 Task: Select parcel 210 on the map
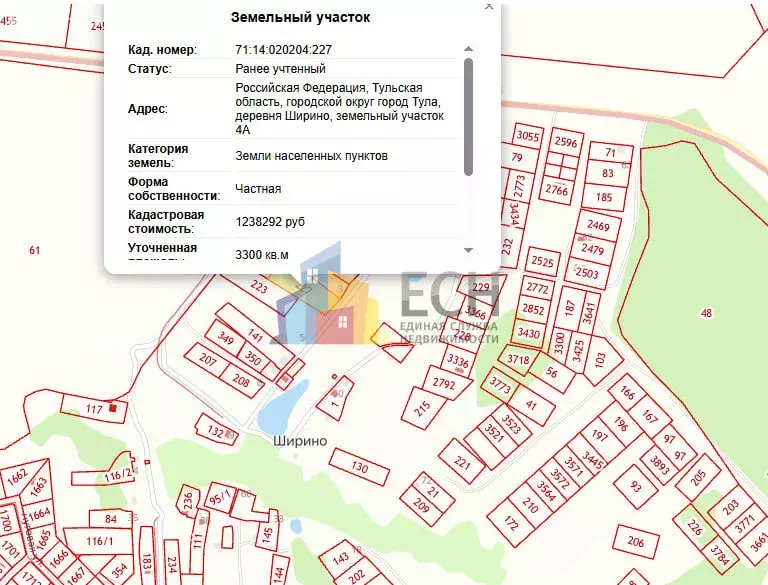click(529, 504)
